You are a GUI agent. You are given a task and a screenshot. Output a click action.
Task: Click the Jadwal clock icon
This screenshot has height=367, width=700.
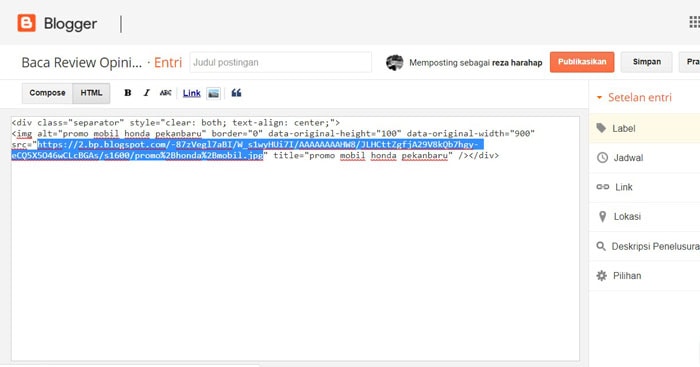point(602,158)
